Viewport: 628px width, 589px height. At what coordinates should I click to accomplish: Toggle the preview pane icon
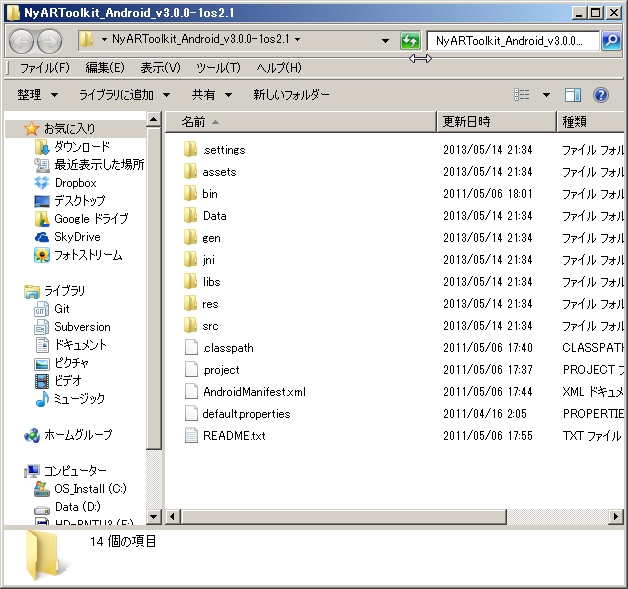(x=573, y=95)
